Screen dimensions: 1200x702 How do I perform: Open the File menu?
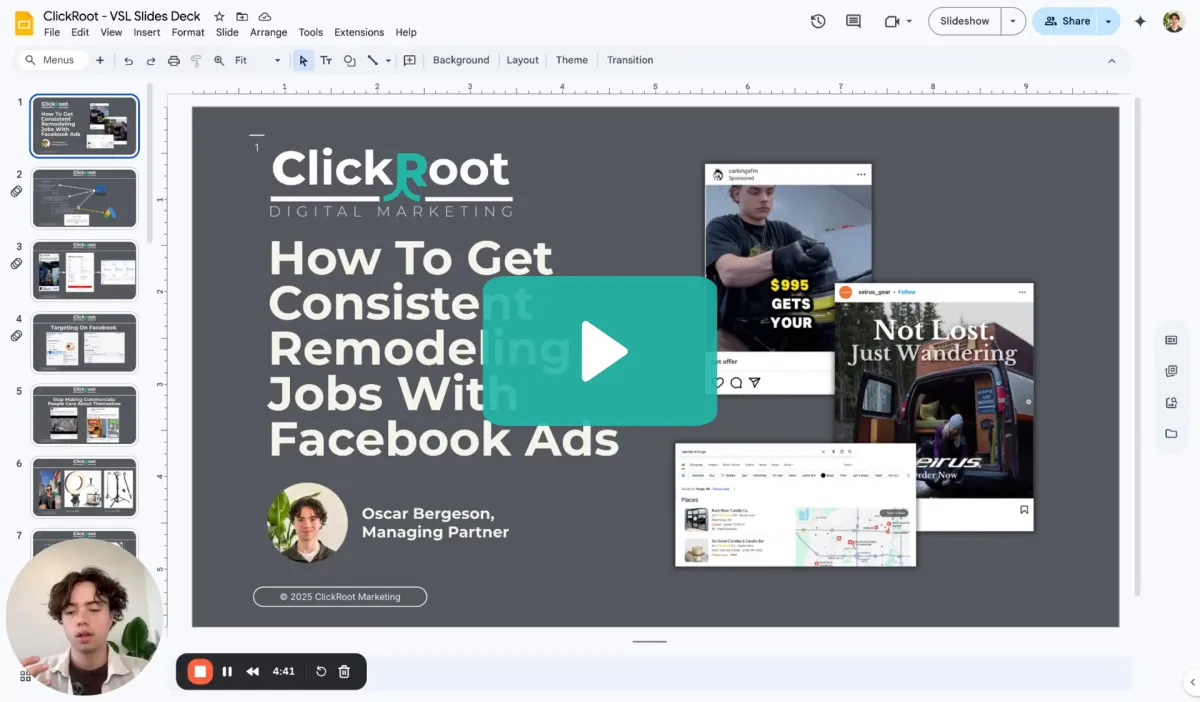52,32
